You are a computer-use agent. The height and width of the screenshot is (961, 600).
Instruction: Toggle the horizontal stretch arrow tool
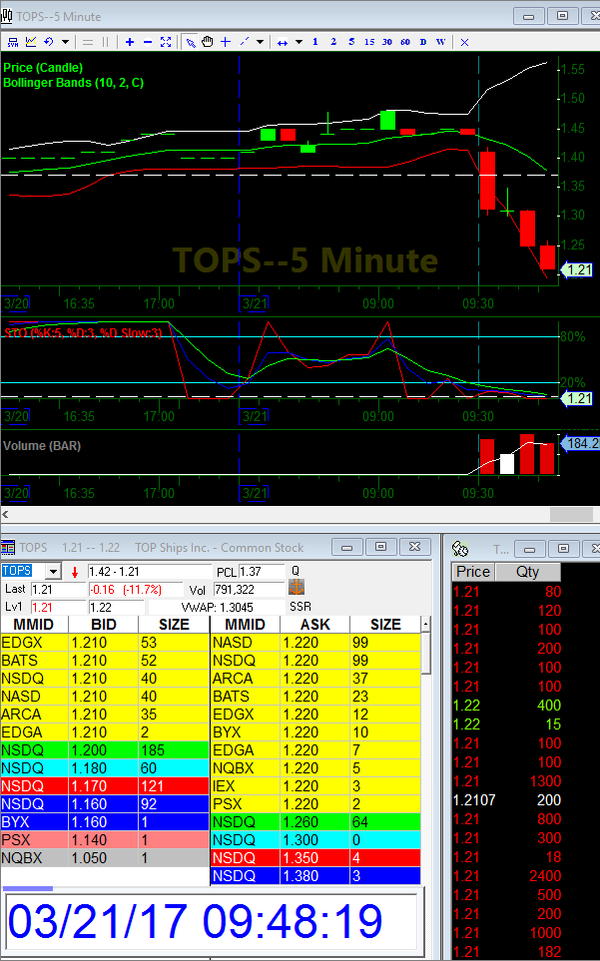tap(283, 42)
